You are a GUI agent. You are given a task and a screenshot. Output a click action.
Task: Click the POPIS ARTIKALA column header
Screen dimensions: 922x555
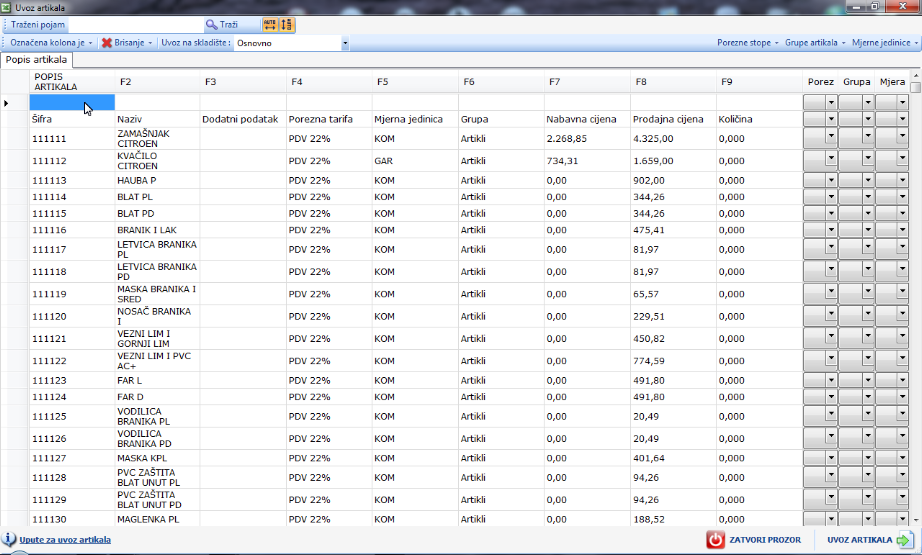tap(72, 82)
